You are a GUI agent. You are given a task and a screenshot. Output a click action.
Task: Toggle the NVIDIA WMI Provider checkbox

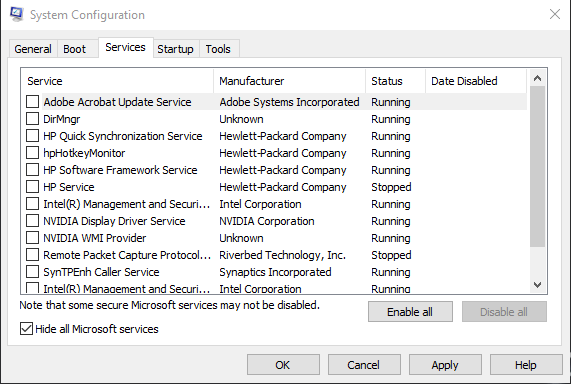coord(32,238)
